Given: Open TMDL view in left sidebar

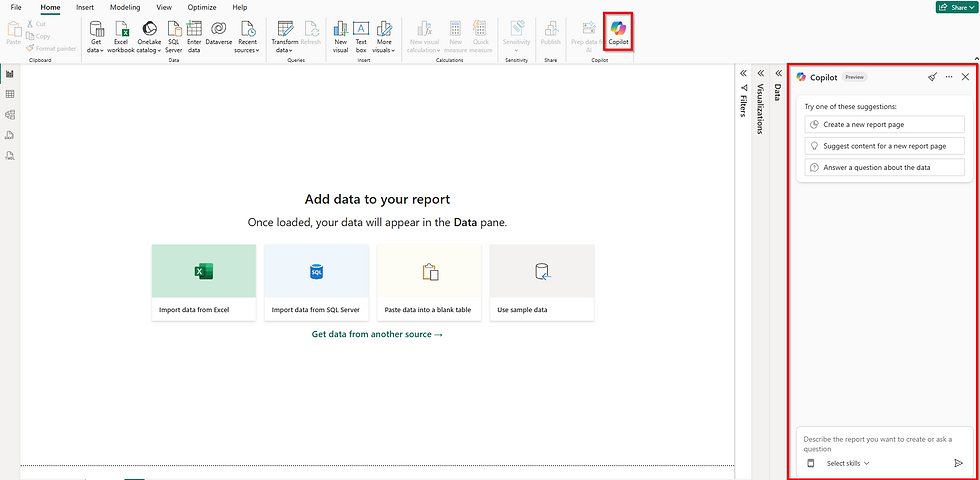Looking at the screenshot, I should [10, 156].
